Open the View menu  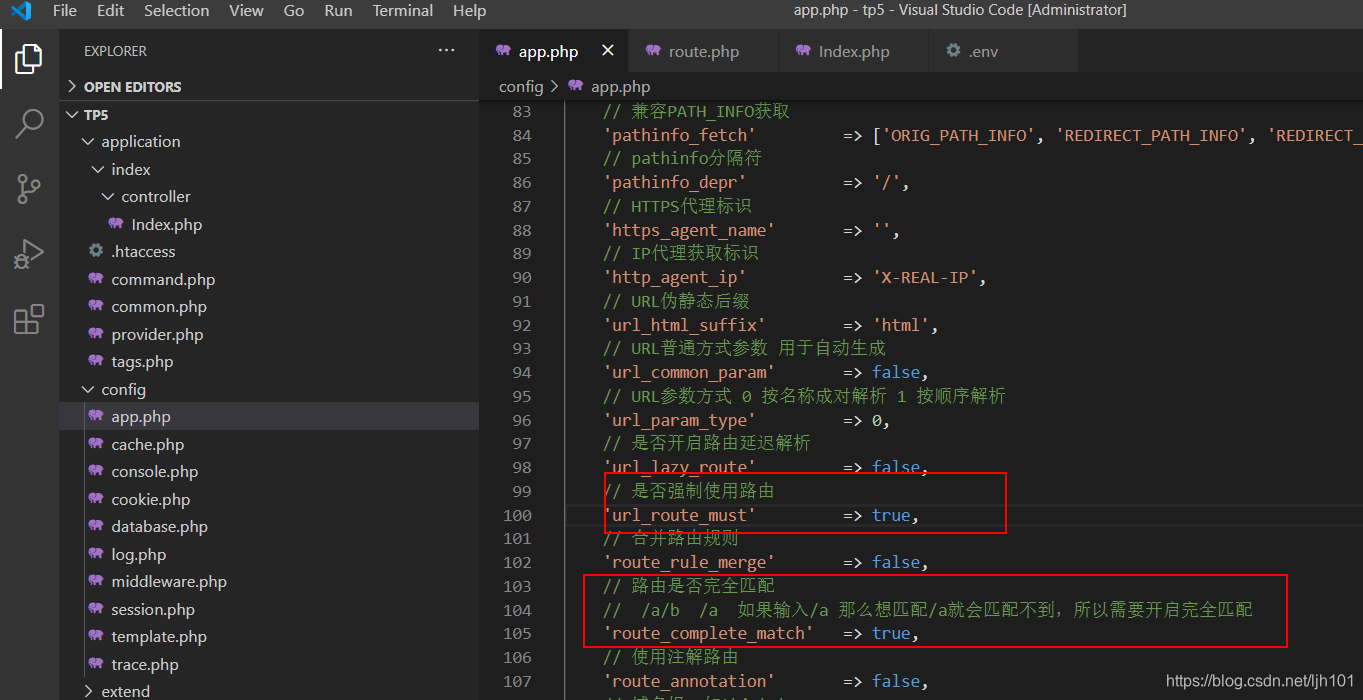246,11
